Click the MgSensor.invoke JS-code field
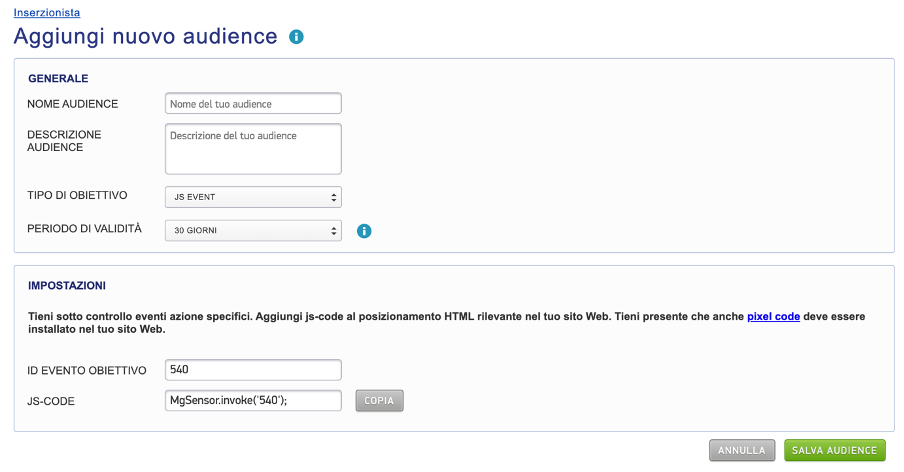The image size is (904, 472). point(253,401)
